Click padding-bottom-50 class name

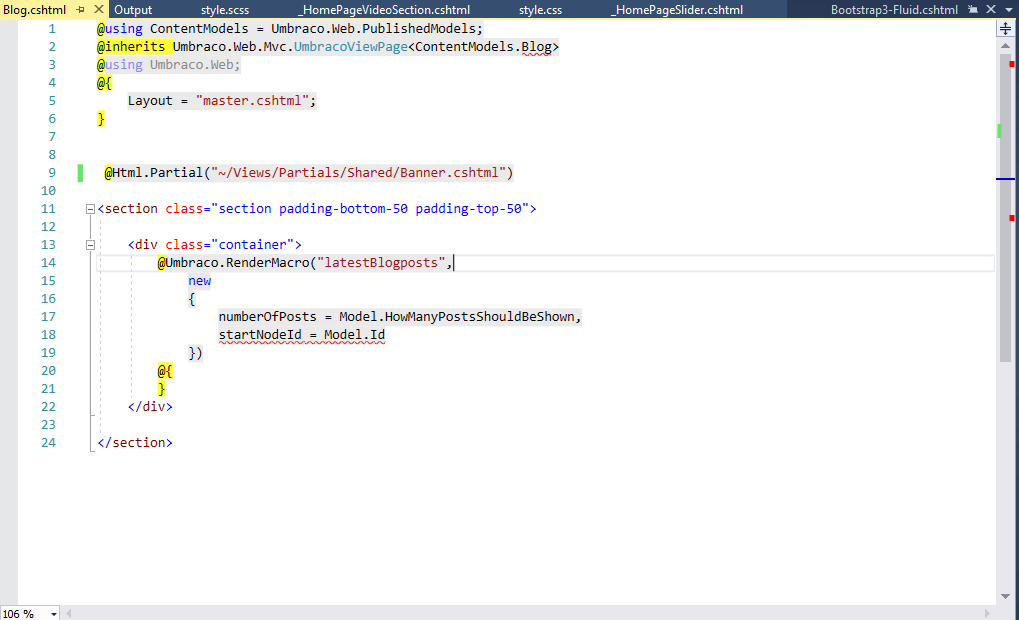point(343,209)
